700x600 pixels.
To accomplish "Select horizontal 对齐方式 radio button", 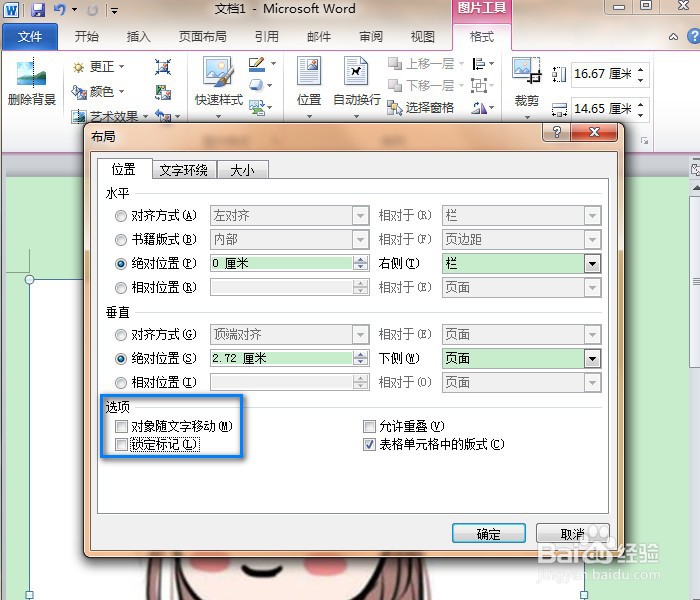I will 121,216.
